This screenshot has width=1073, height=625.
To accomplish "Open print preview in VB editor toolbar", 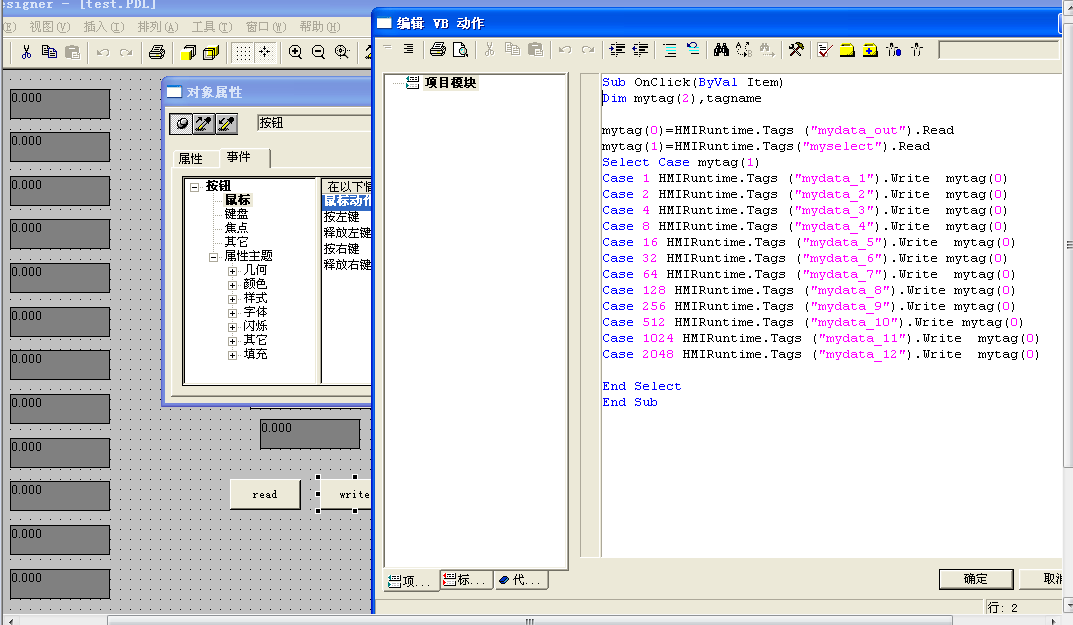I will [x=459, y=50].
